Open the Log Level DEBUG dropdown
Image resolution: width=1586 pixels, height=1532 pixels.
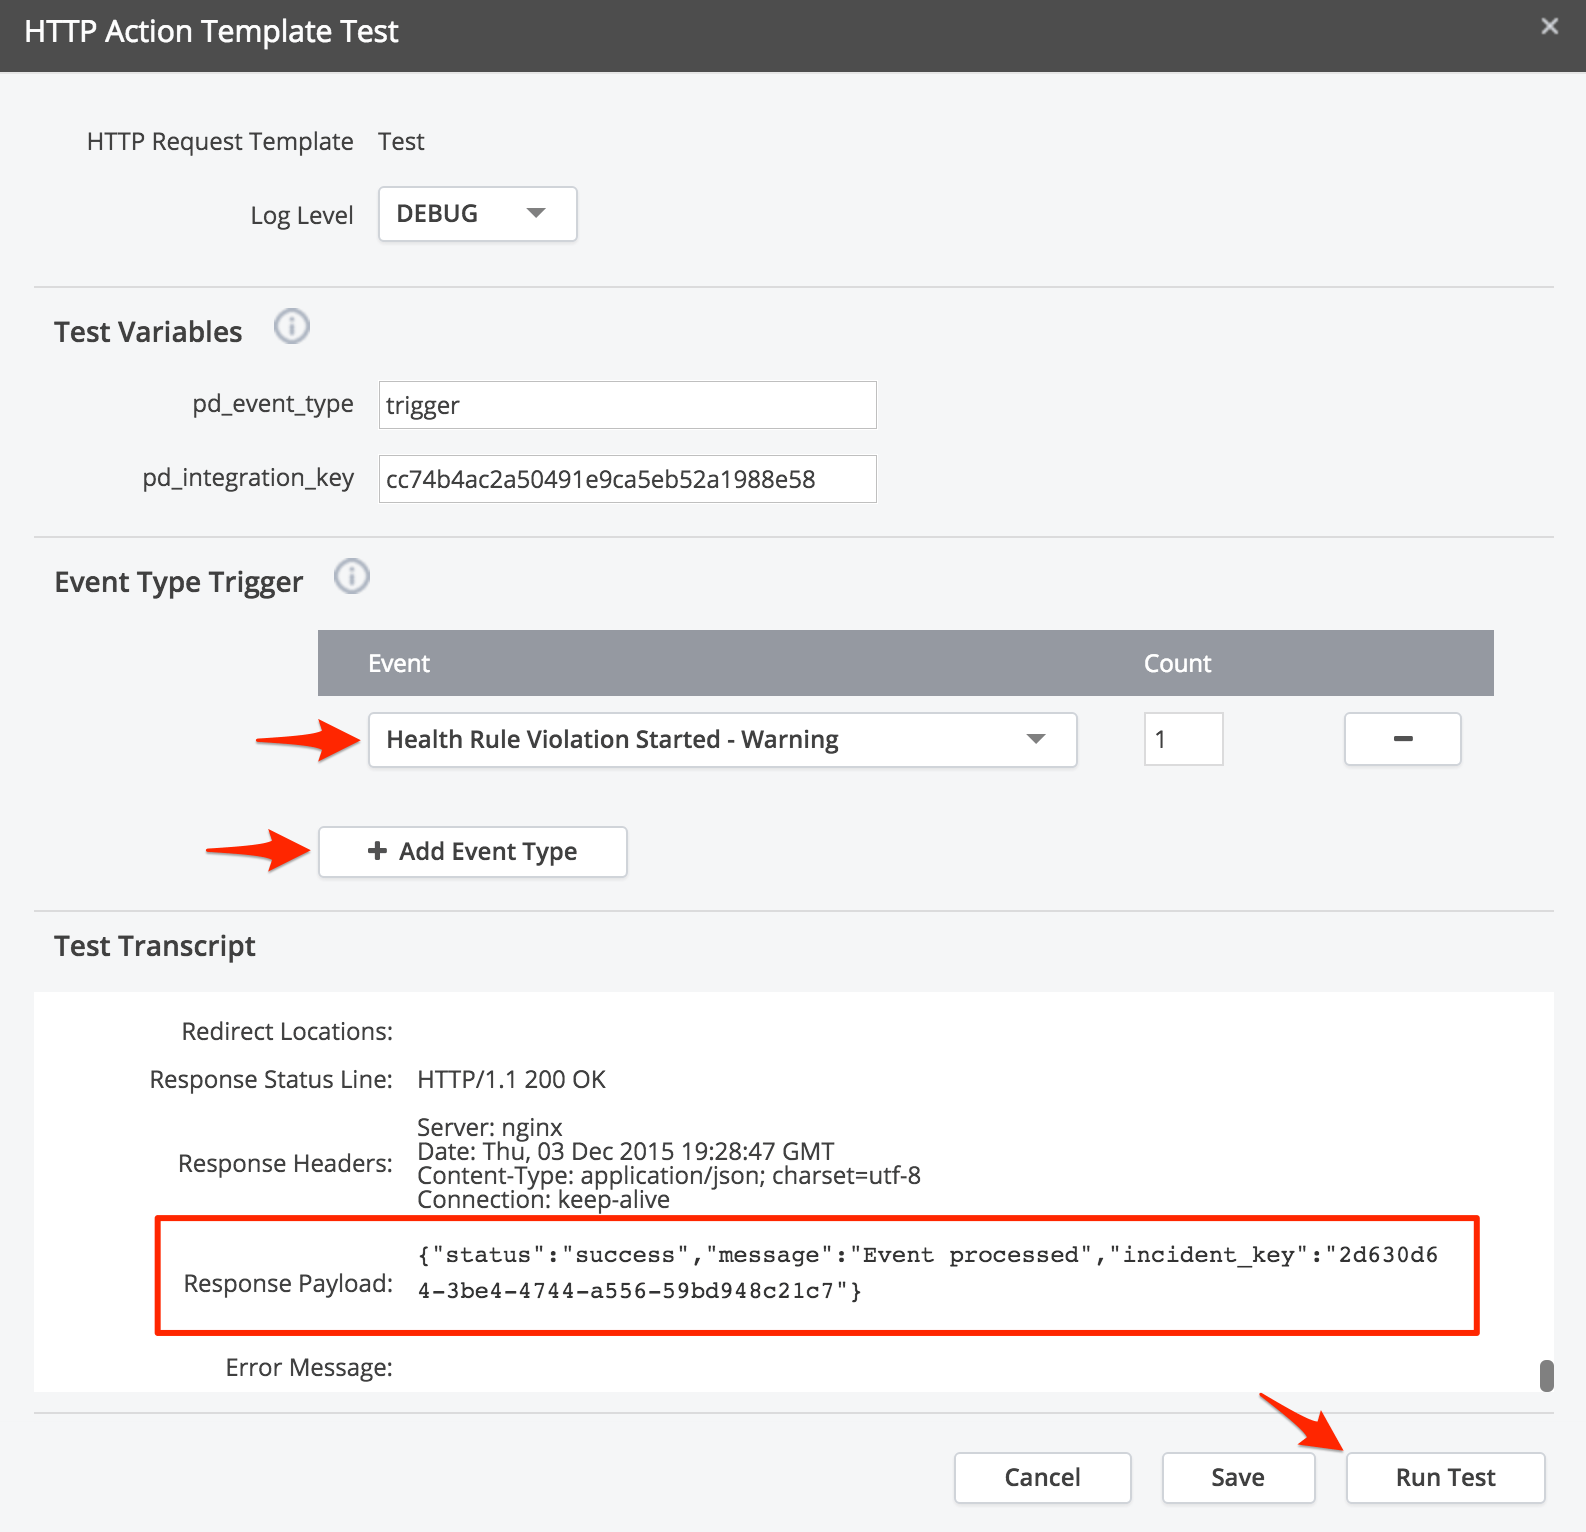pyautogui.click(x=477, y=214)
